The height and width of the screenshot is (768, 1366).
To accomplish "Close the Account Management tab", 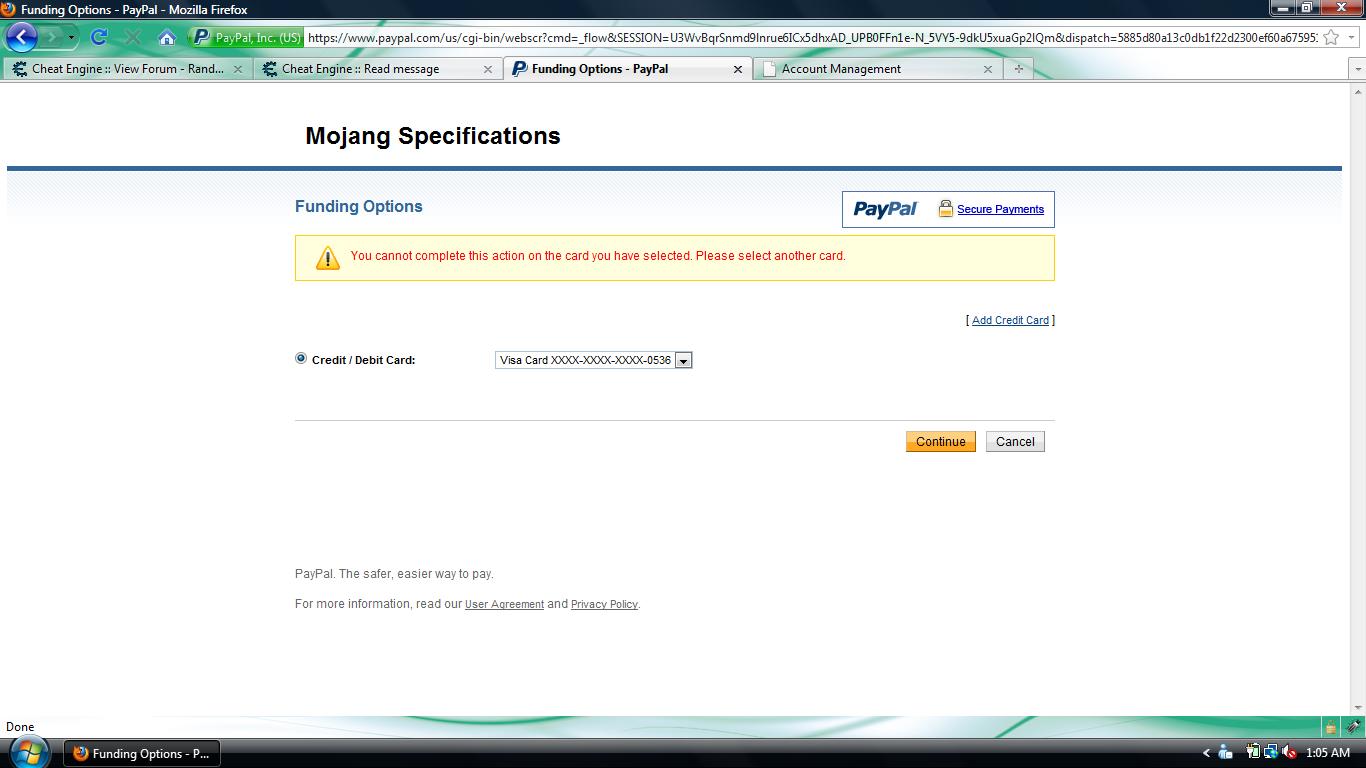I will (x=988, y=69).
